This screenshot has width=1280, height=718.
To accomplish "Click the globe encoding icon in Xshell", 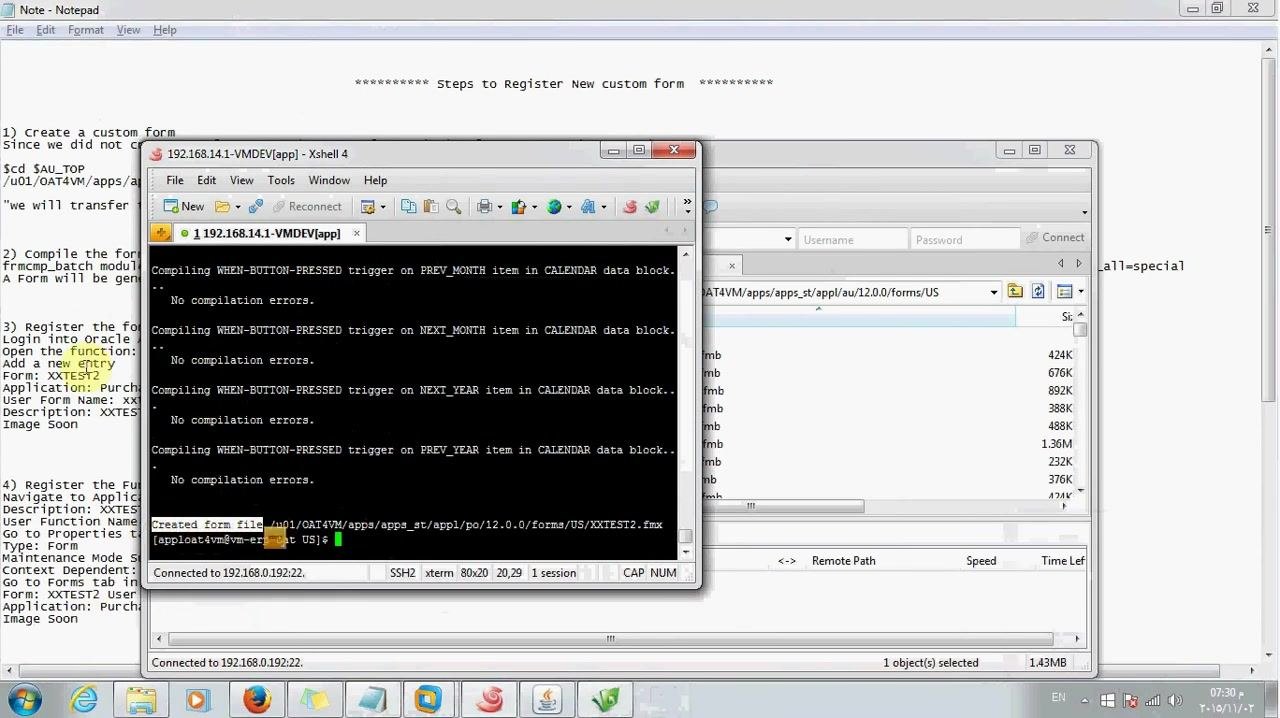I will (x=554, y=206).
